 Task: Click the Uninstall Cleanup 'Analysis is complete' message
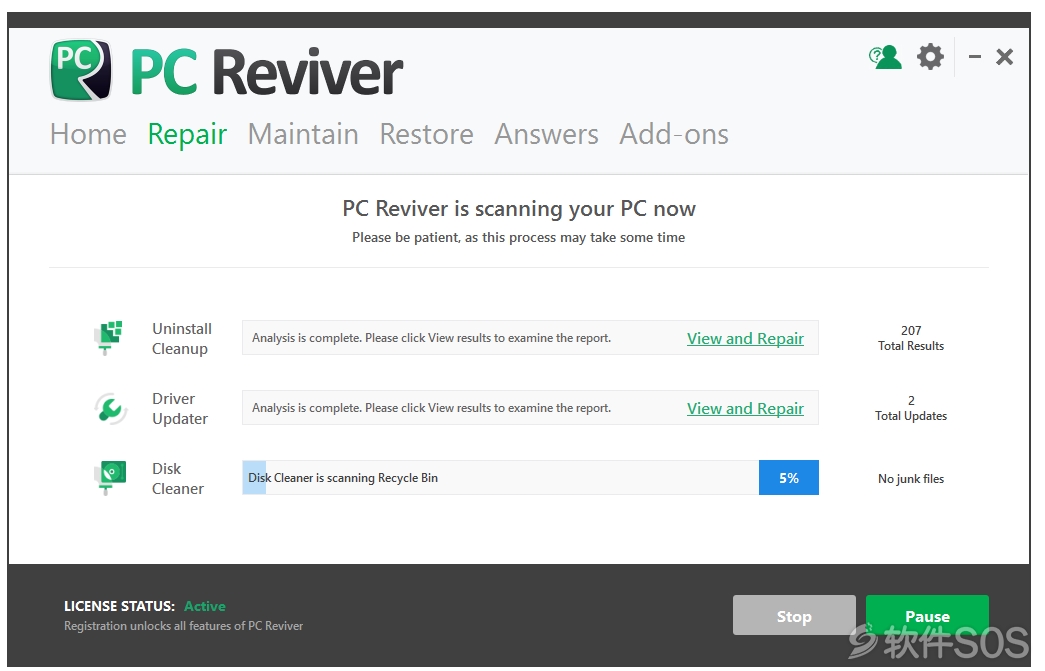[x=431, y=338]
